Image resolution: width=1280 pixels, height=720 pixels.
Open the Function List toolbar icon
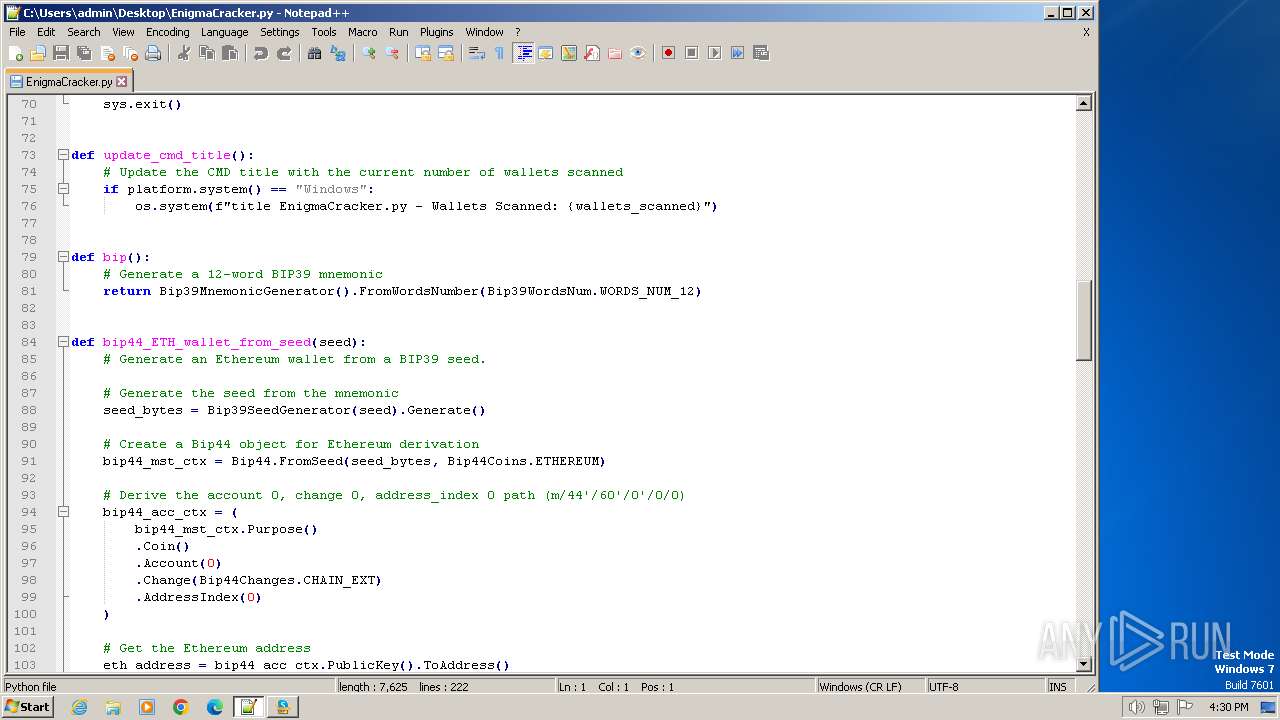click(592, 53)
